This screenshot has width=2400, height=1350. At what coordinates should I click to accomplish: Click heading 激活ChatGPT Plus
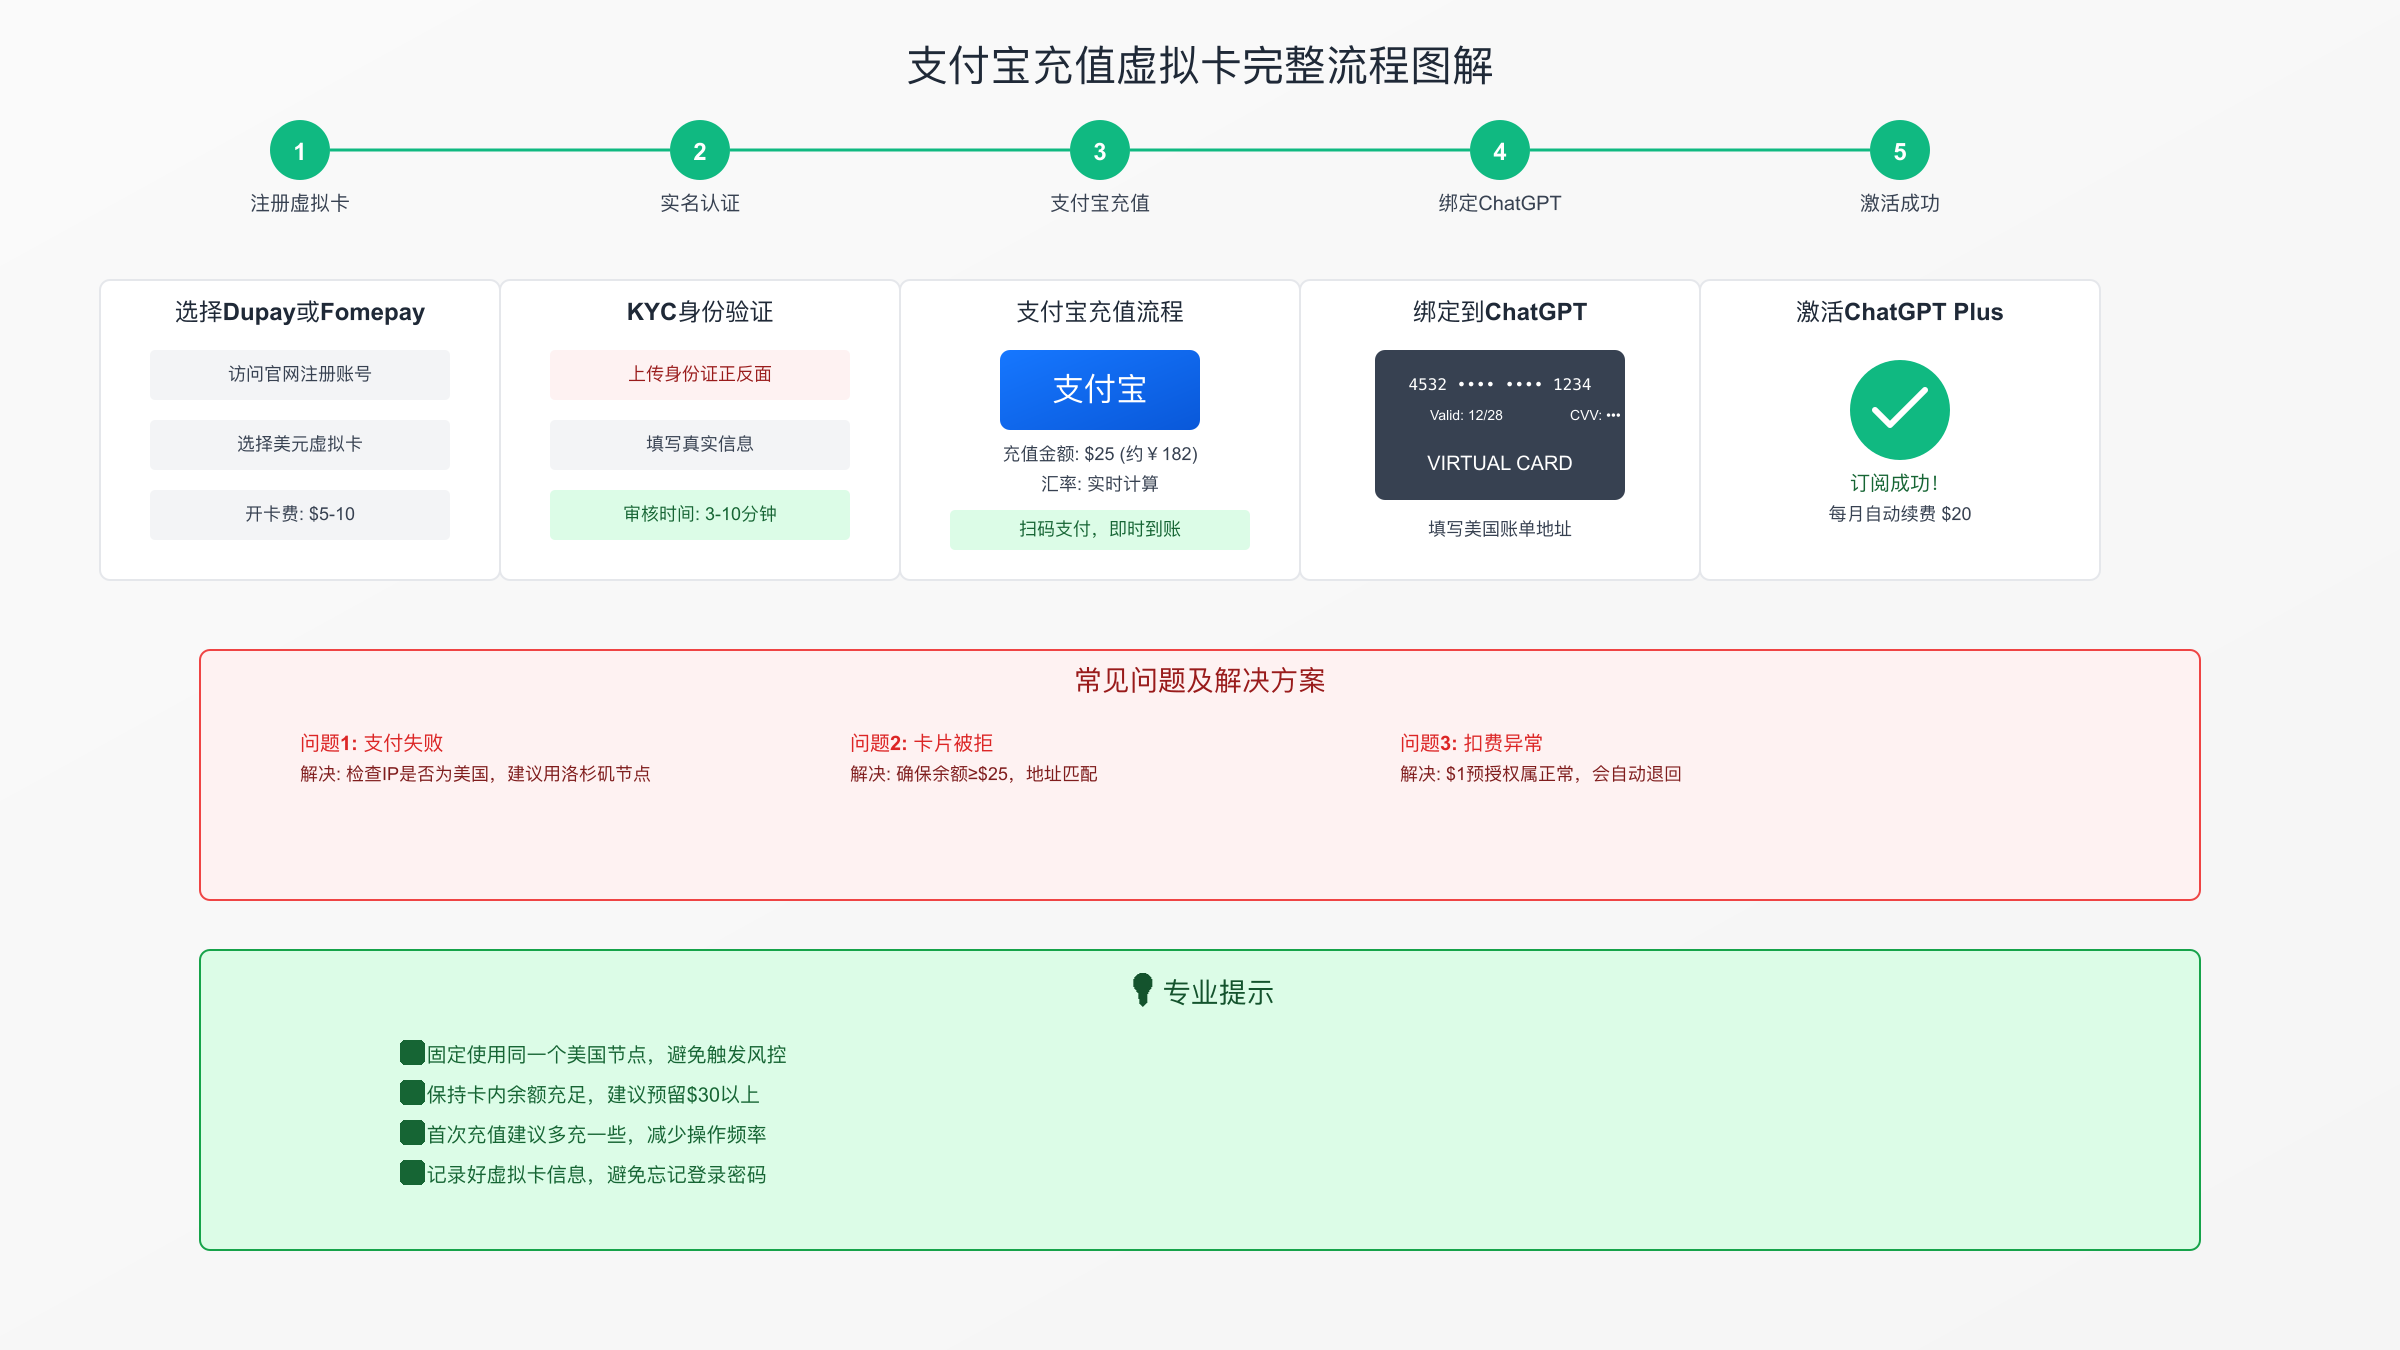pyautogui.click(x=1900, y=312)
